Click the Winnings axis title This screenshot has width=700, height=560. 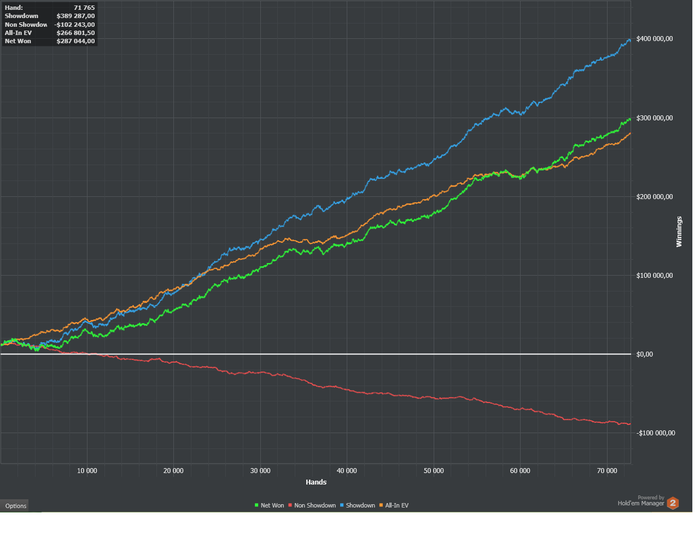click(679, 232)
